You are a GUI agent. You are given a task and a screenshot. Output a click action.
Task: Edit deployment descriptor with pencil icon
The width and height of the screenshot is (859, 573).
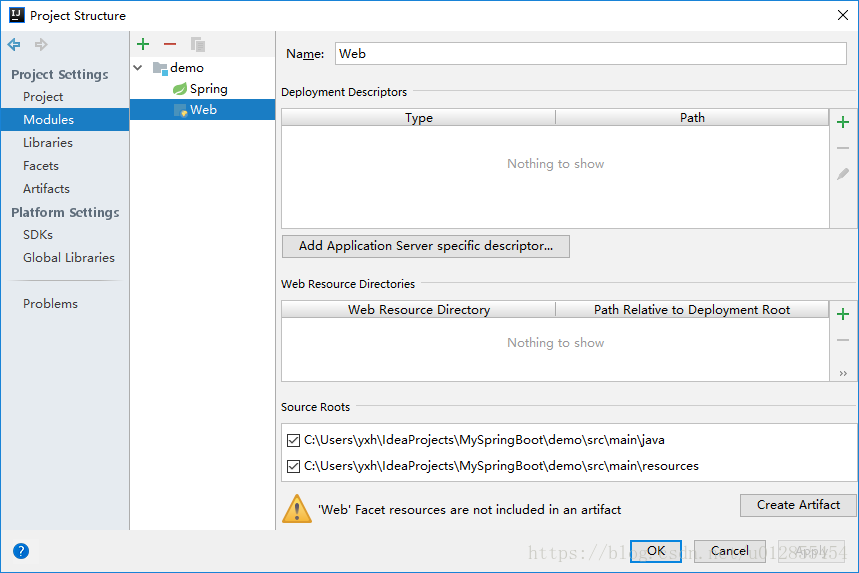(x=843, y=174)
